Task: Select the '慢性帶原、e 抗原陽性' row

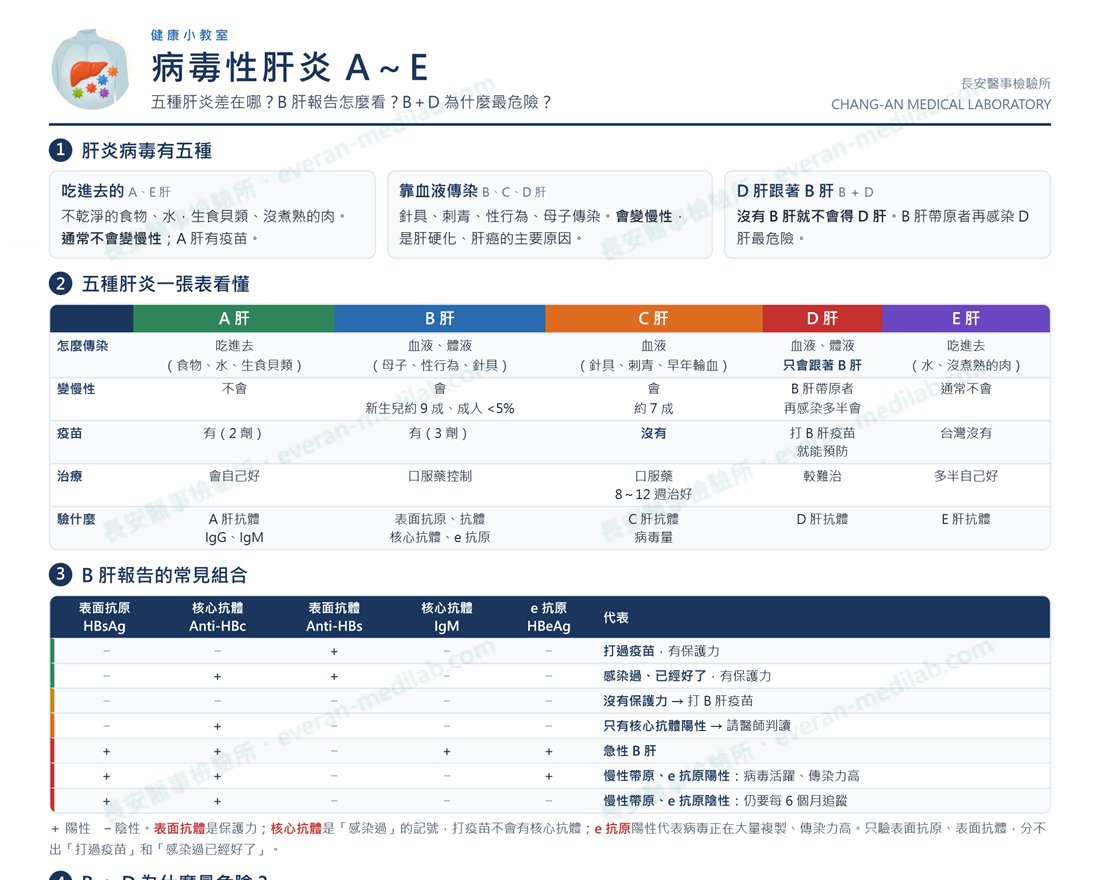Action: click(x=550, y=775)
